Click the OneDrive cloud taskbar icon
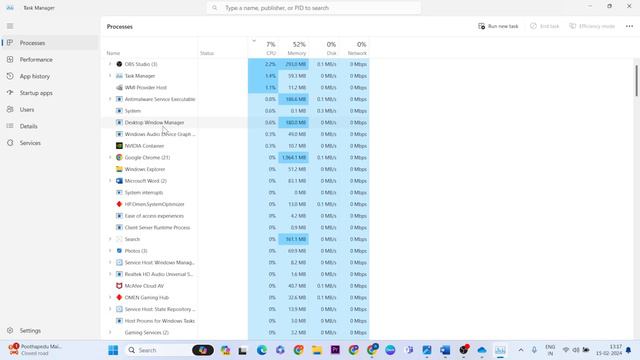This screenshot has height=360, width=640. pos(482,350)
